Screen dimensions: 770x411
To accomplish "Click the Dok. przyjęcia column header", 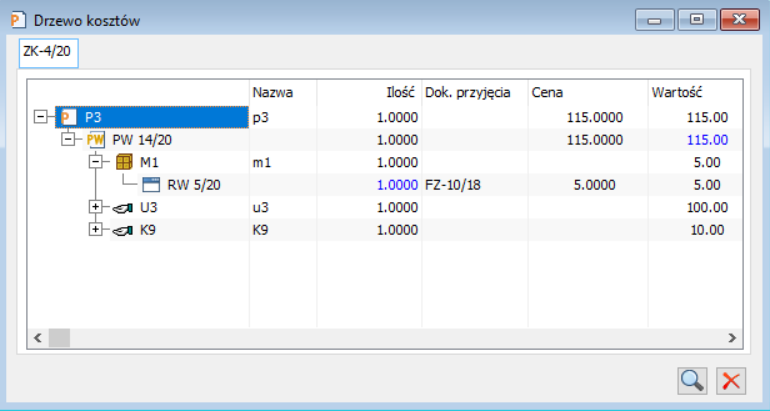I will coord(475,92).
